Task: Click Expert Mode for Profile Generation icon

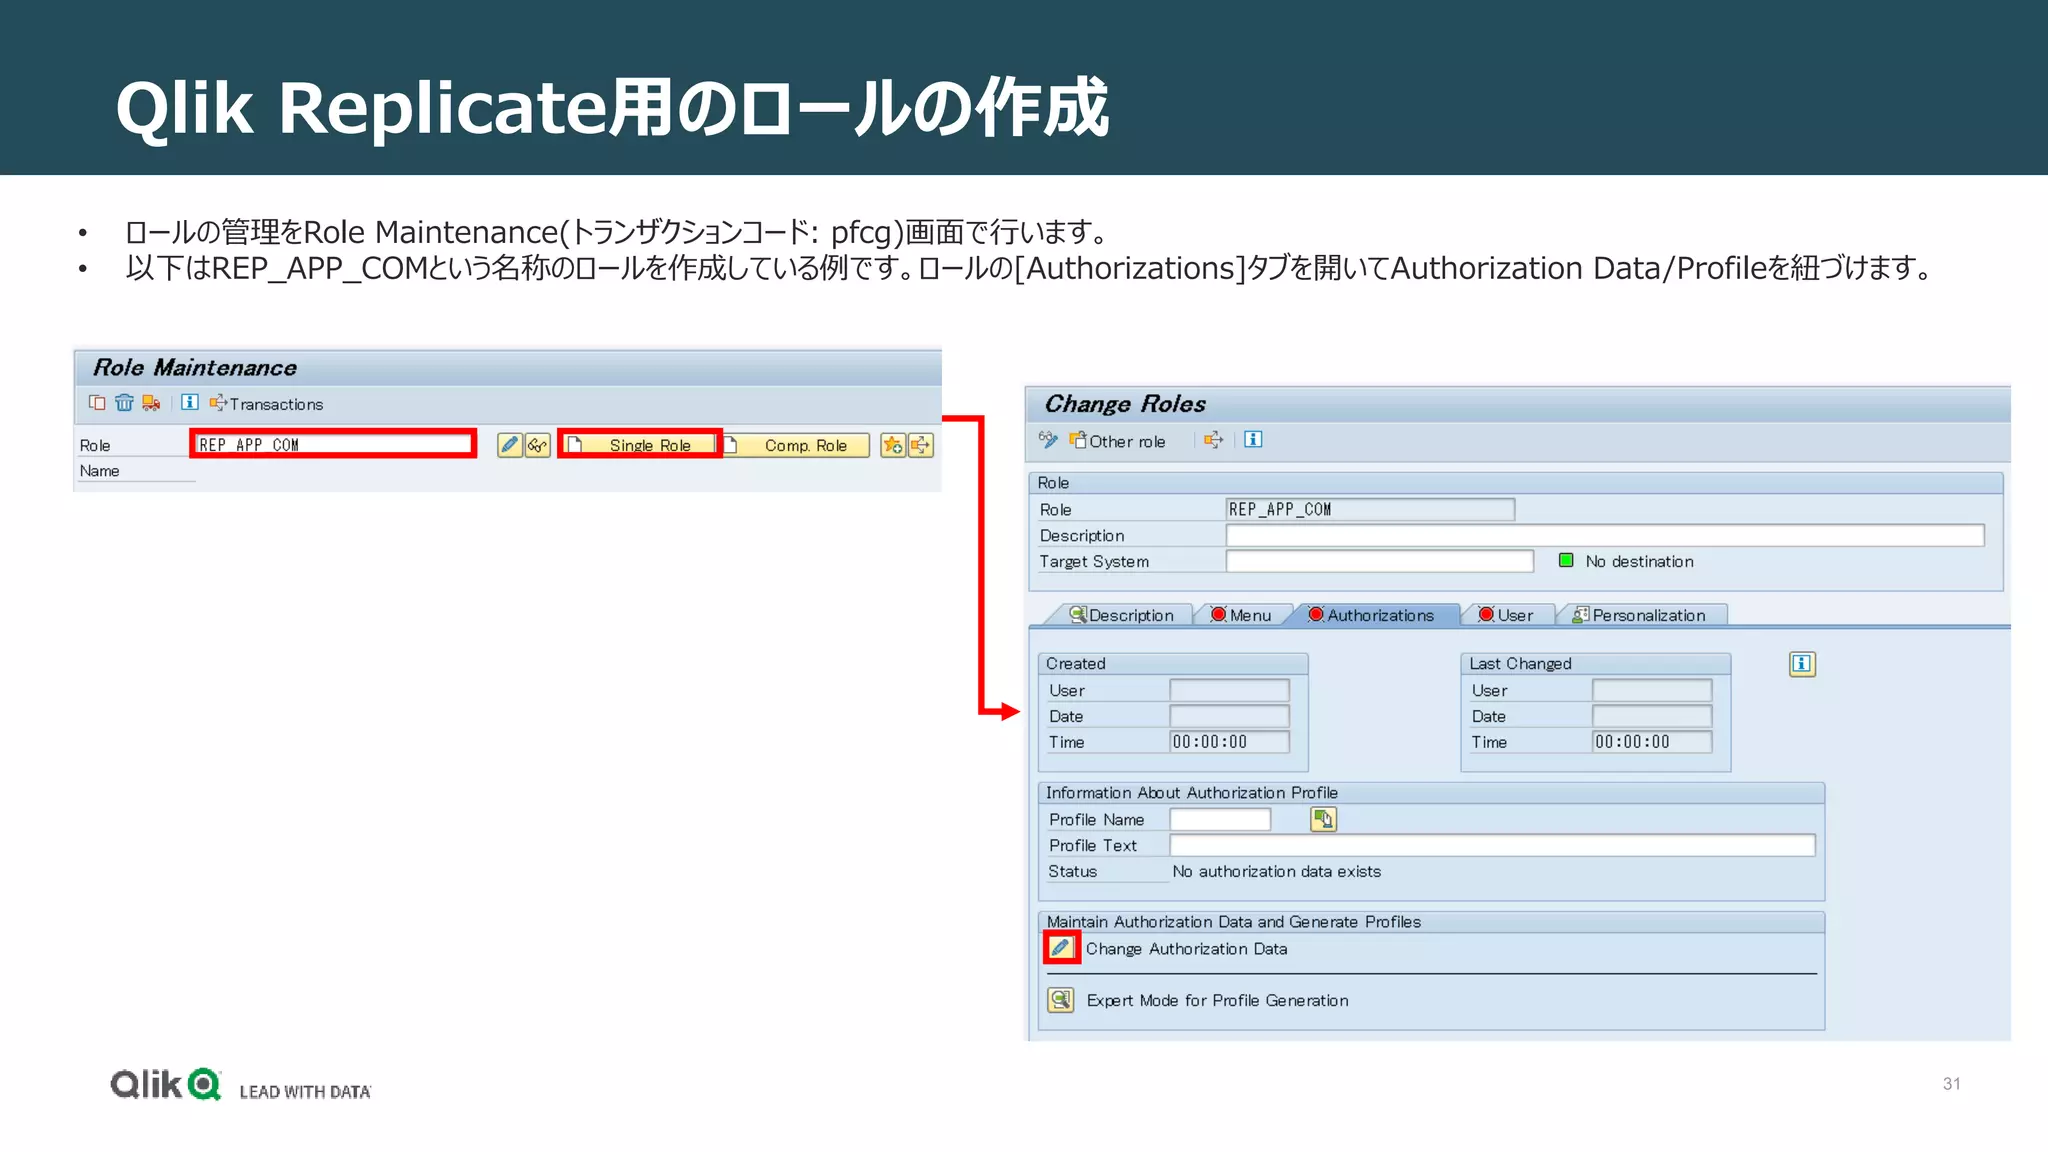Action: [x=1061, y=1000]
